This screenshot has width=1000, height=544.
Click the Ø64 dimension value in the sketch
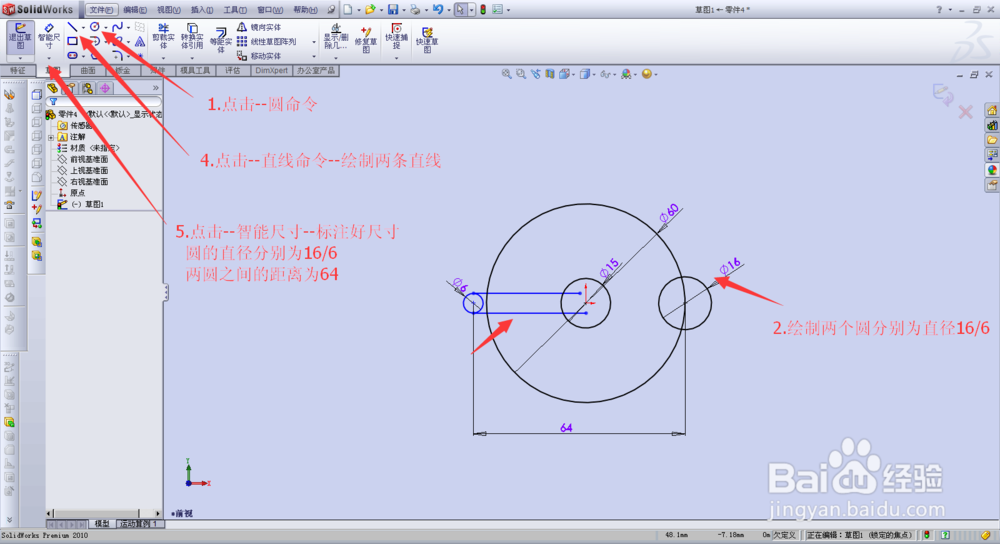click(566, 428)
